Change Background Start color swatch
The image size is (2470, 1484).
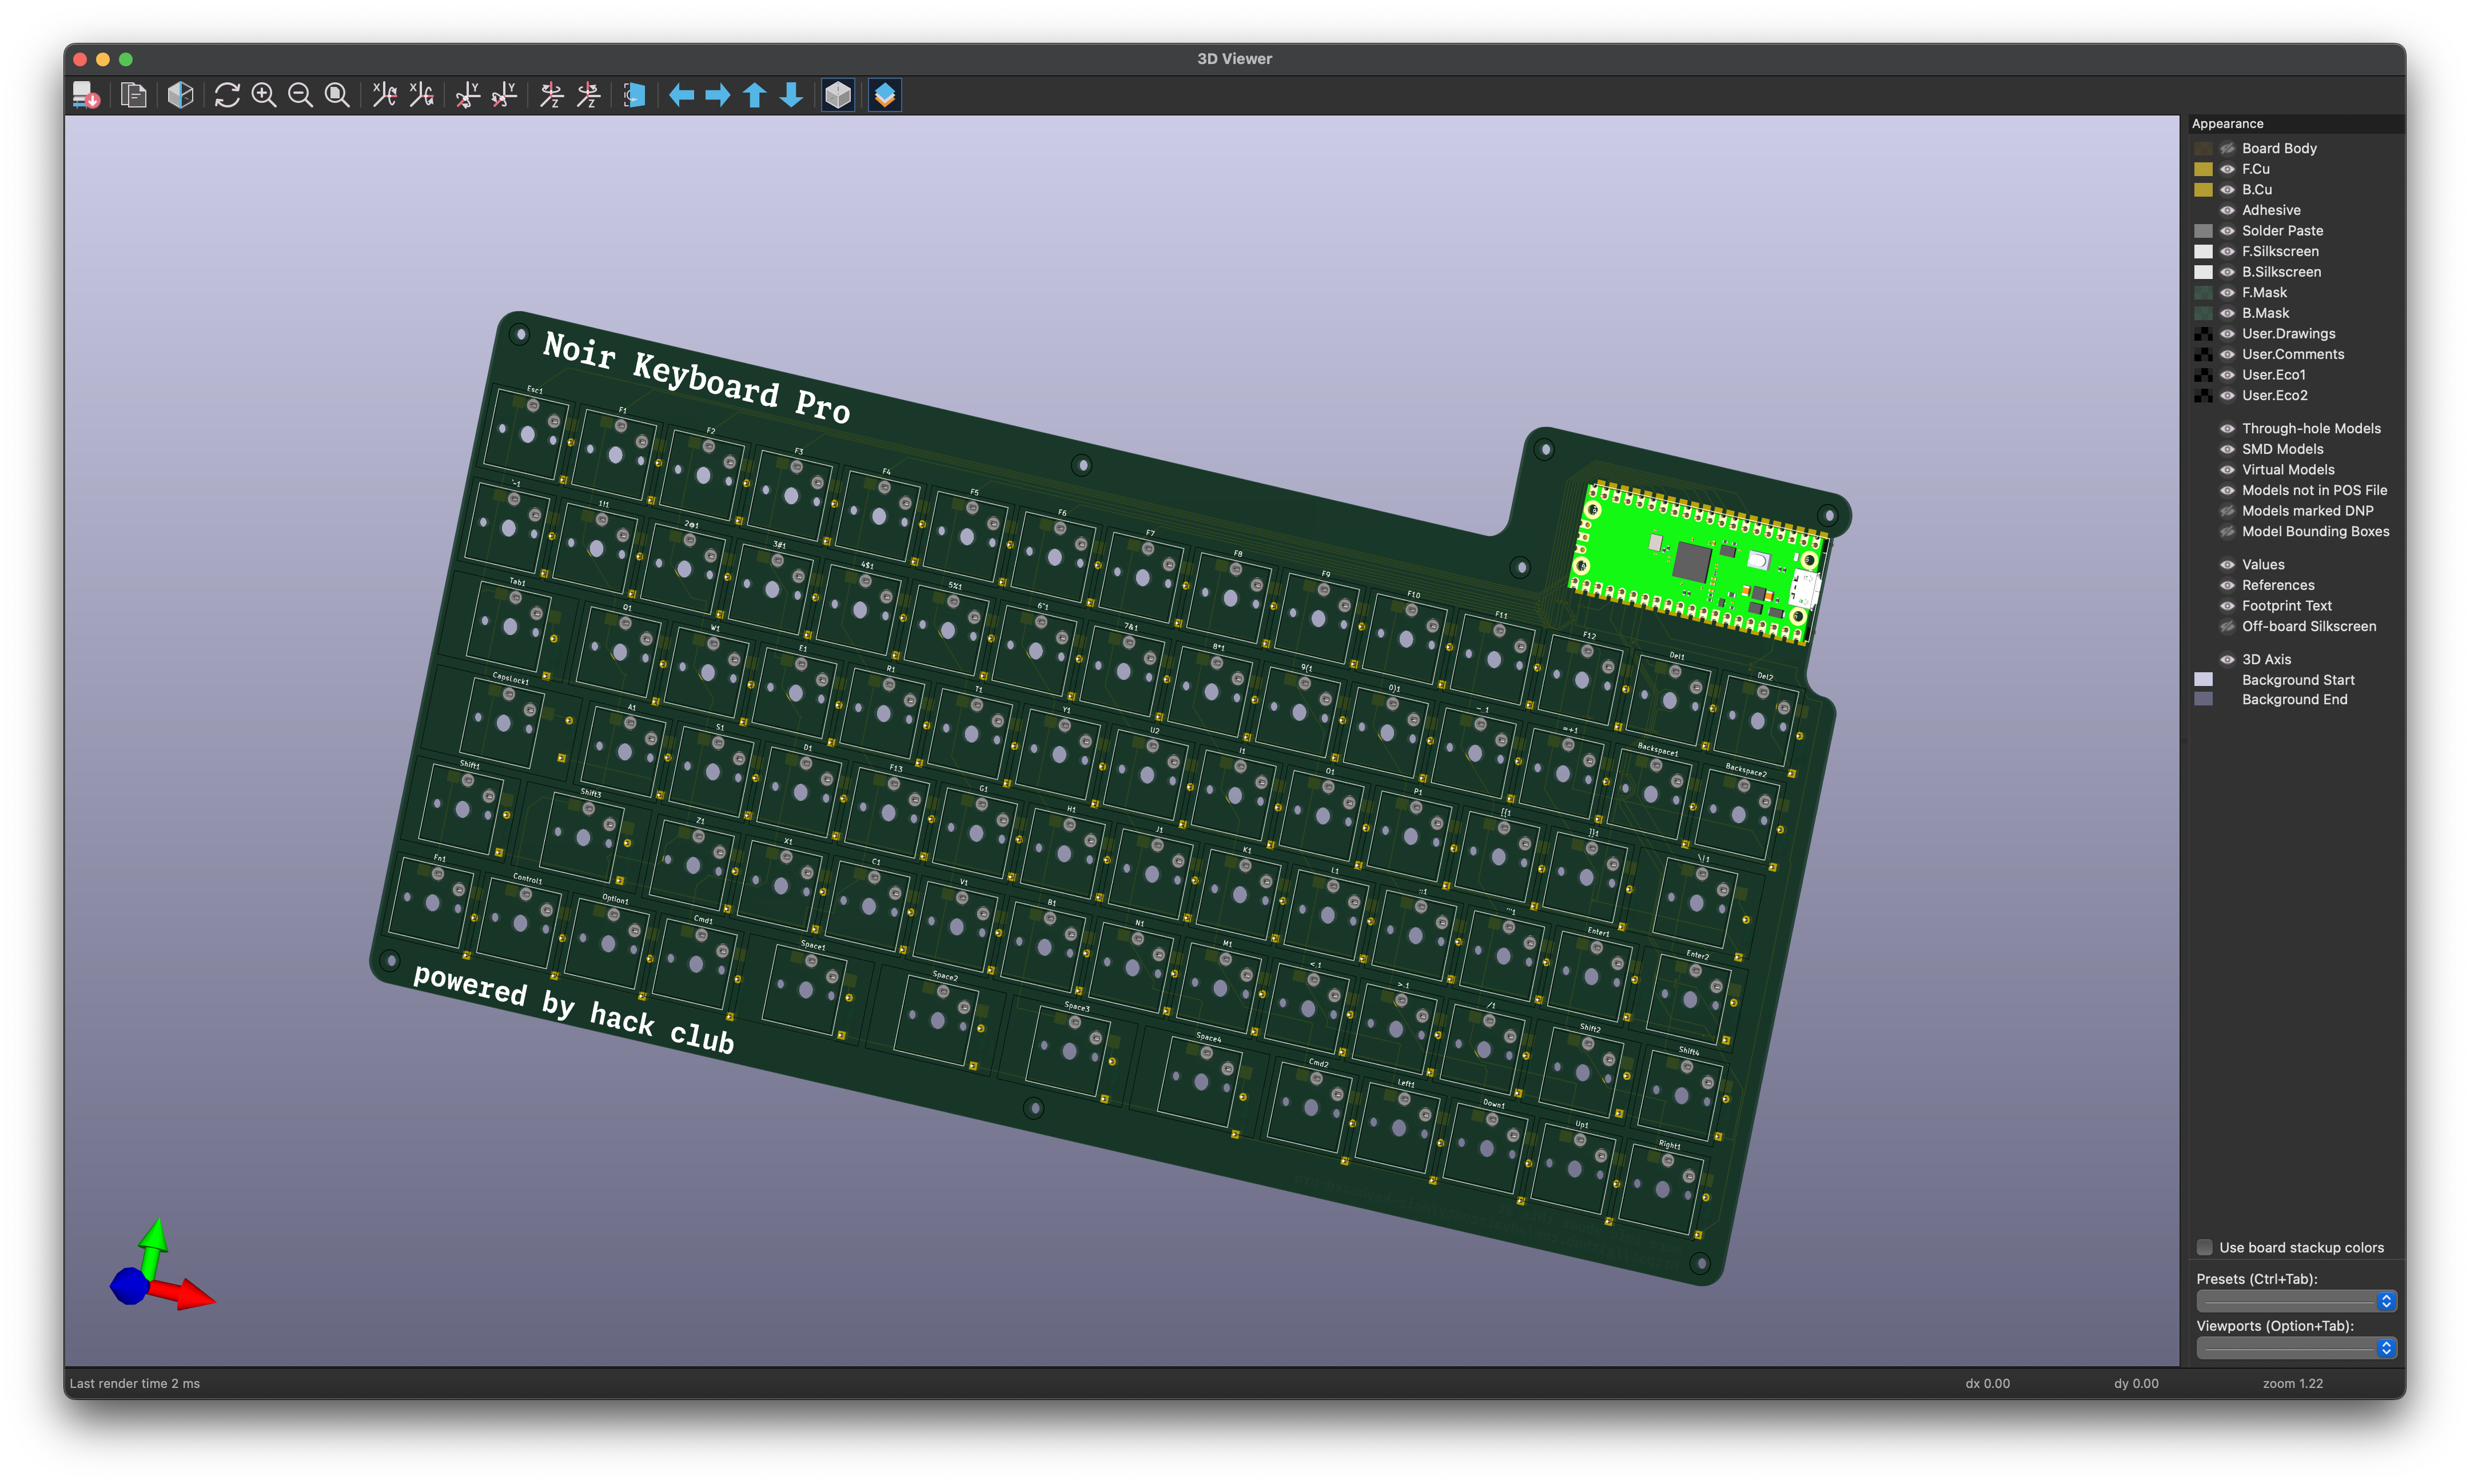click(x=2203, y=679)
